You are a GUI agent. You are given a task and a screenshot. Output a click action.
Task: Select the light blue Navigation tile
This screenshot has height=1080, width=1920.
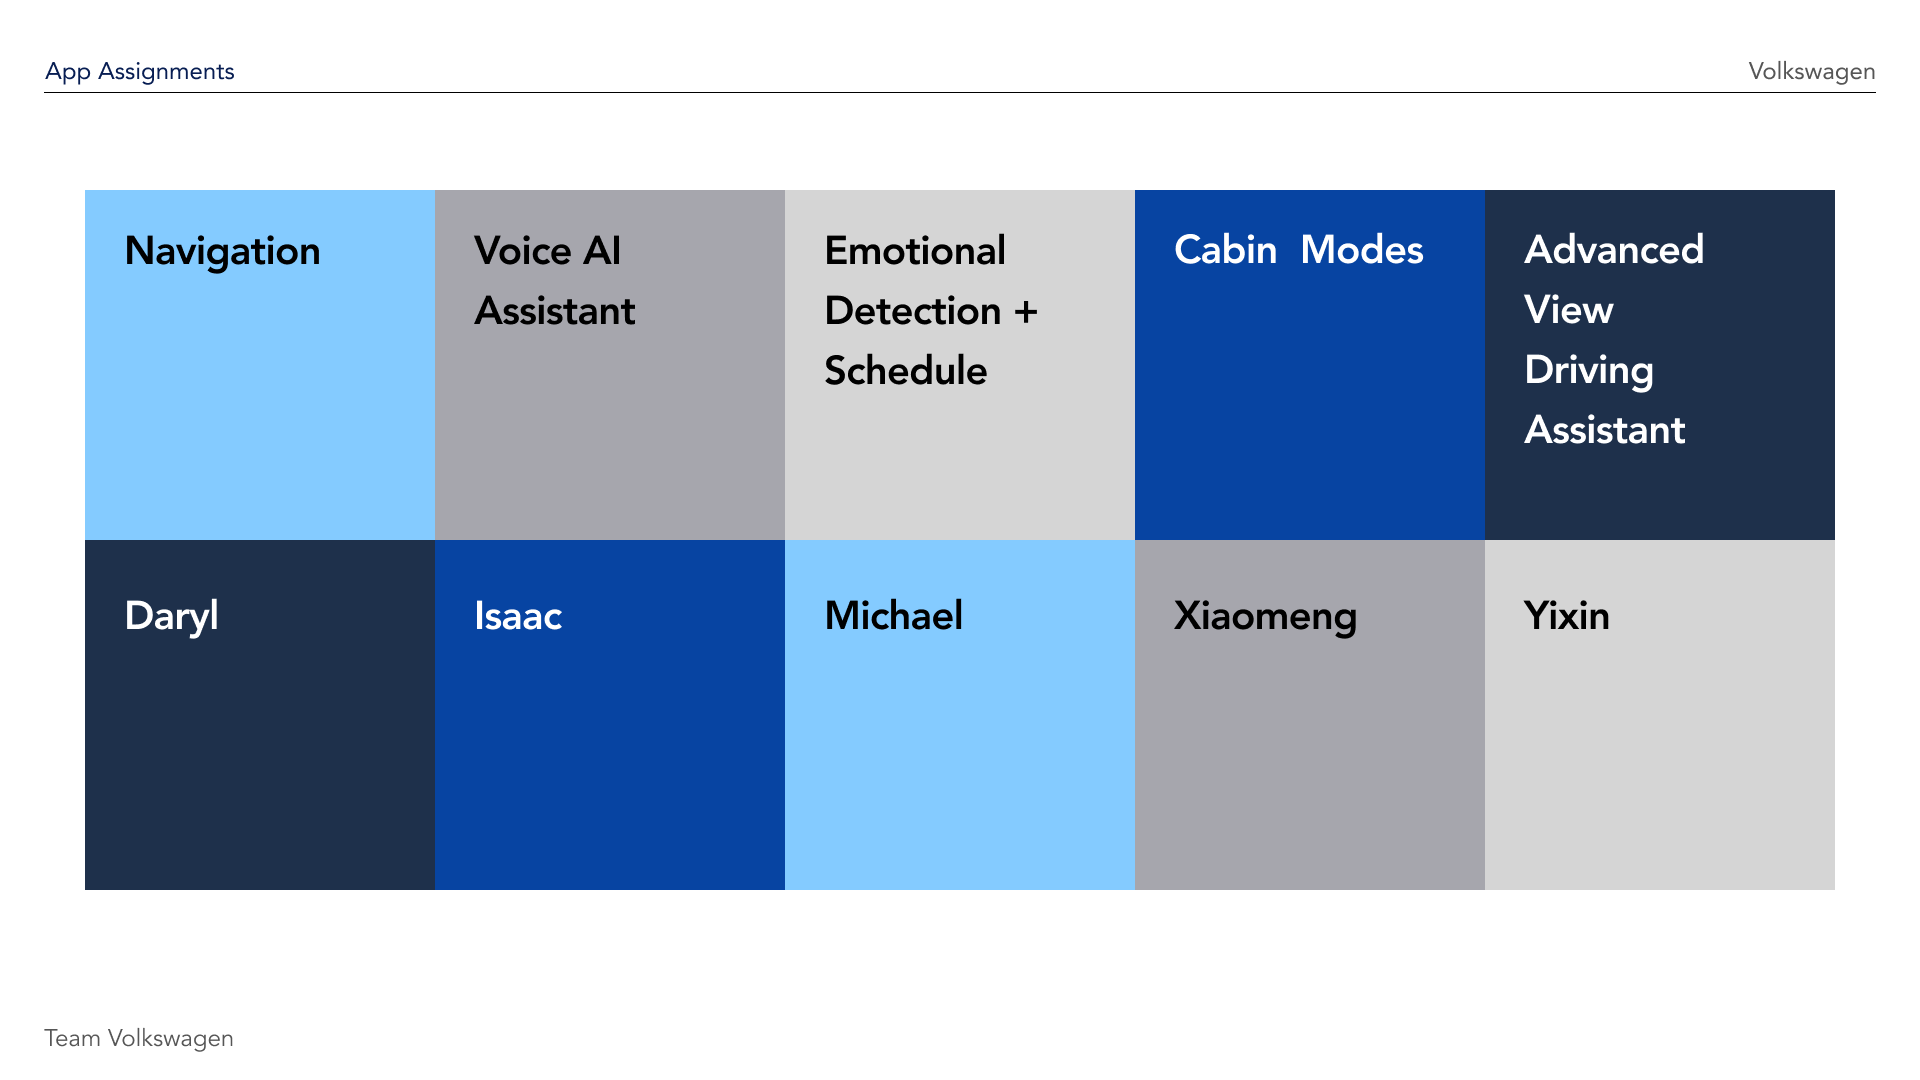[x=260, y=400]
